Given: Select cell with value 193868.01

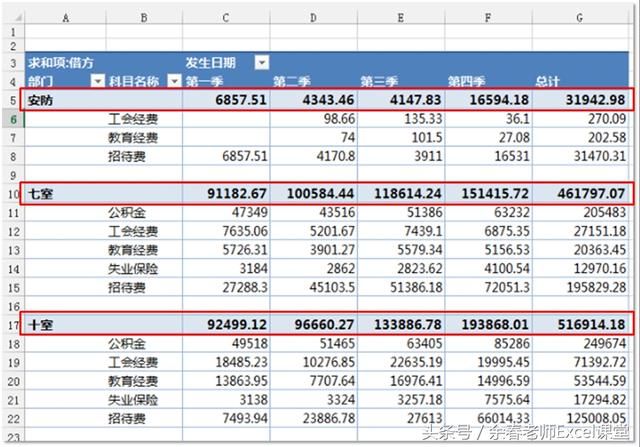Looking at the screenshot, I should [489, 325].
